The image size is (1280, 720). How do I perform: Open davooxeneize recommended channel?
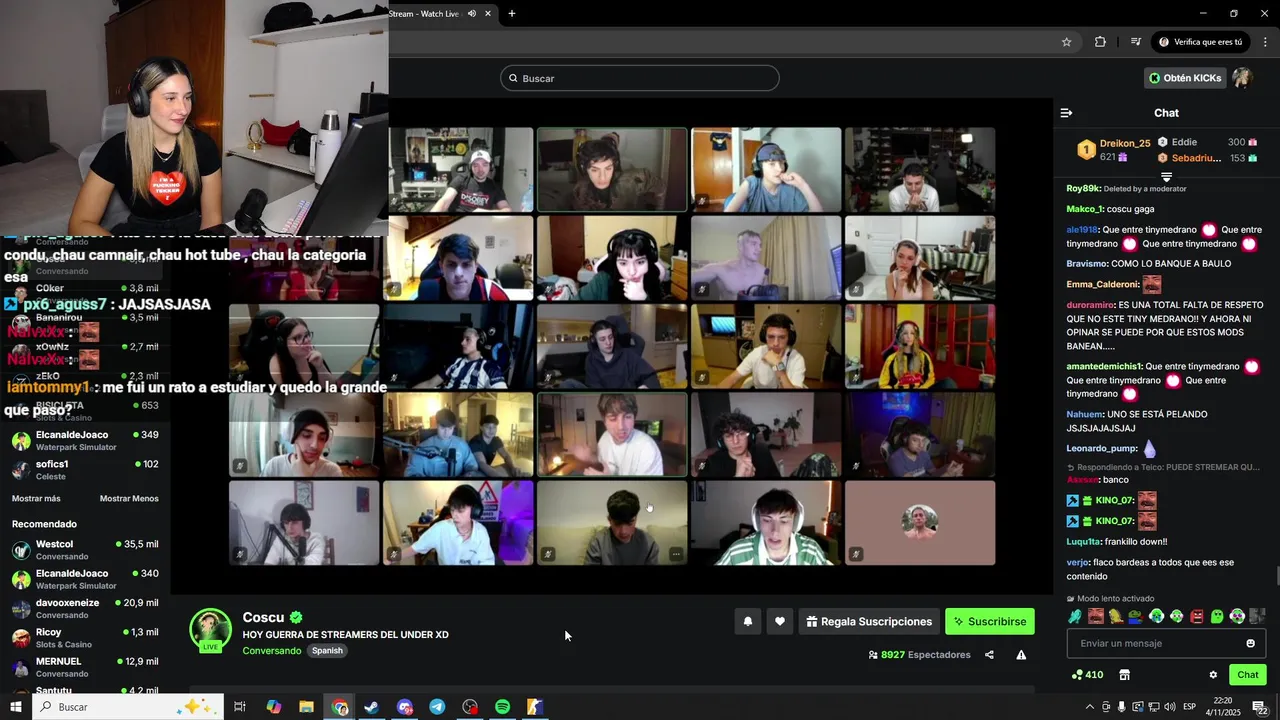[x=85, y=608]
